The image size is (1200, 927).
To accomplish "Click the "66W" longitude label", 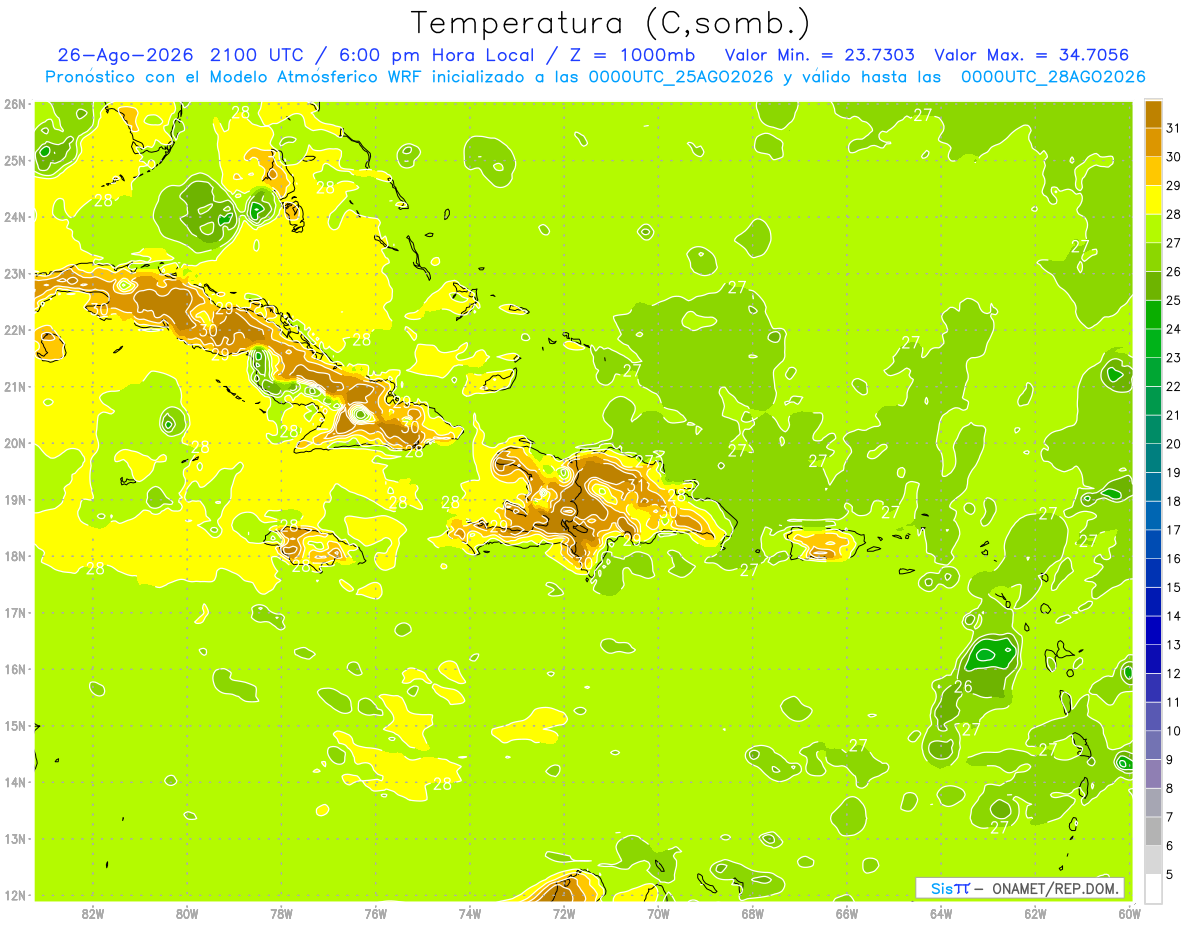I will click(847, 913).
